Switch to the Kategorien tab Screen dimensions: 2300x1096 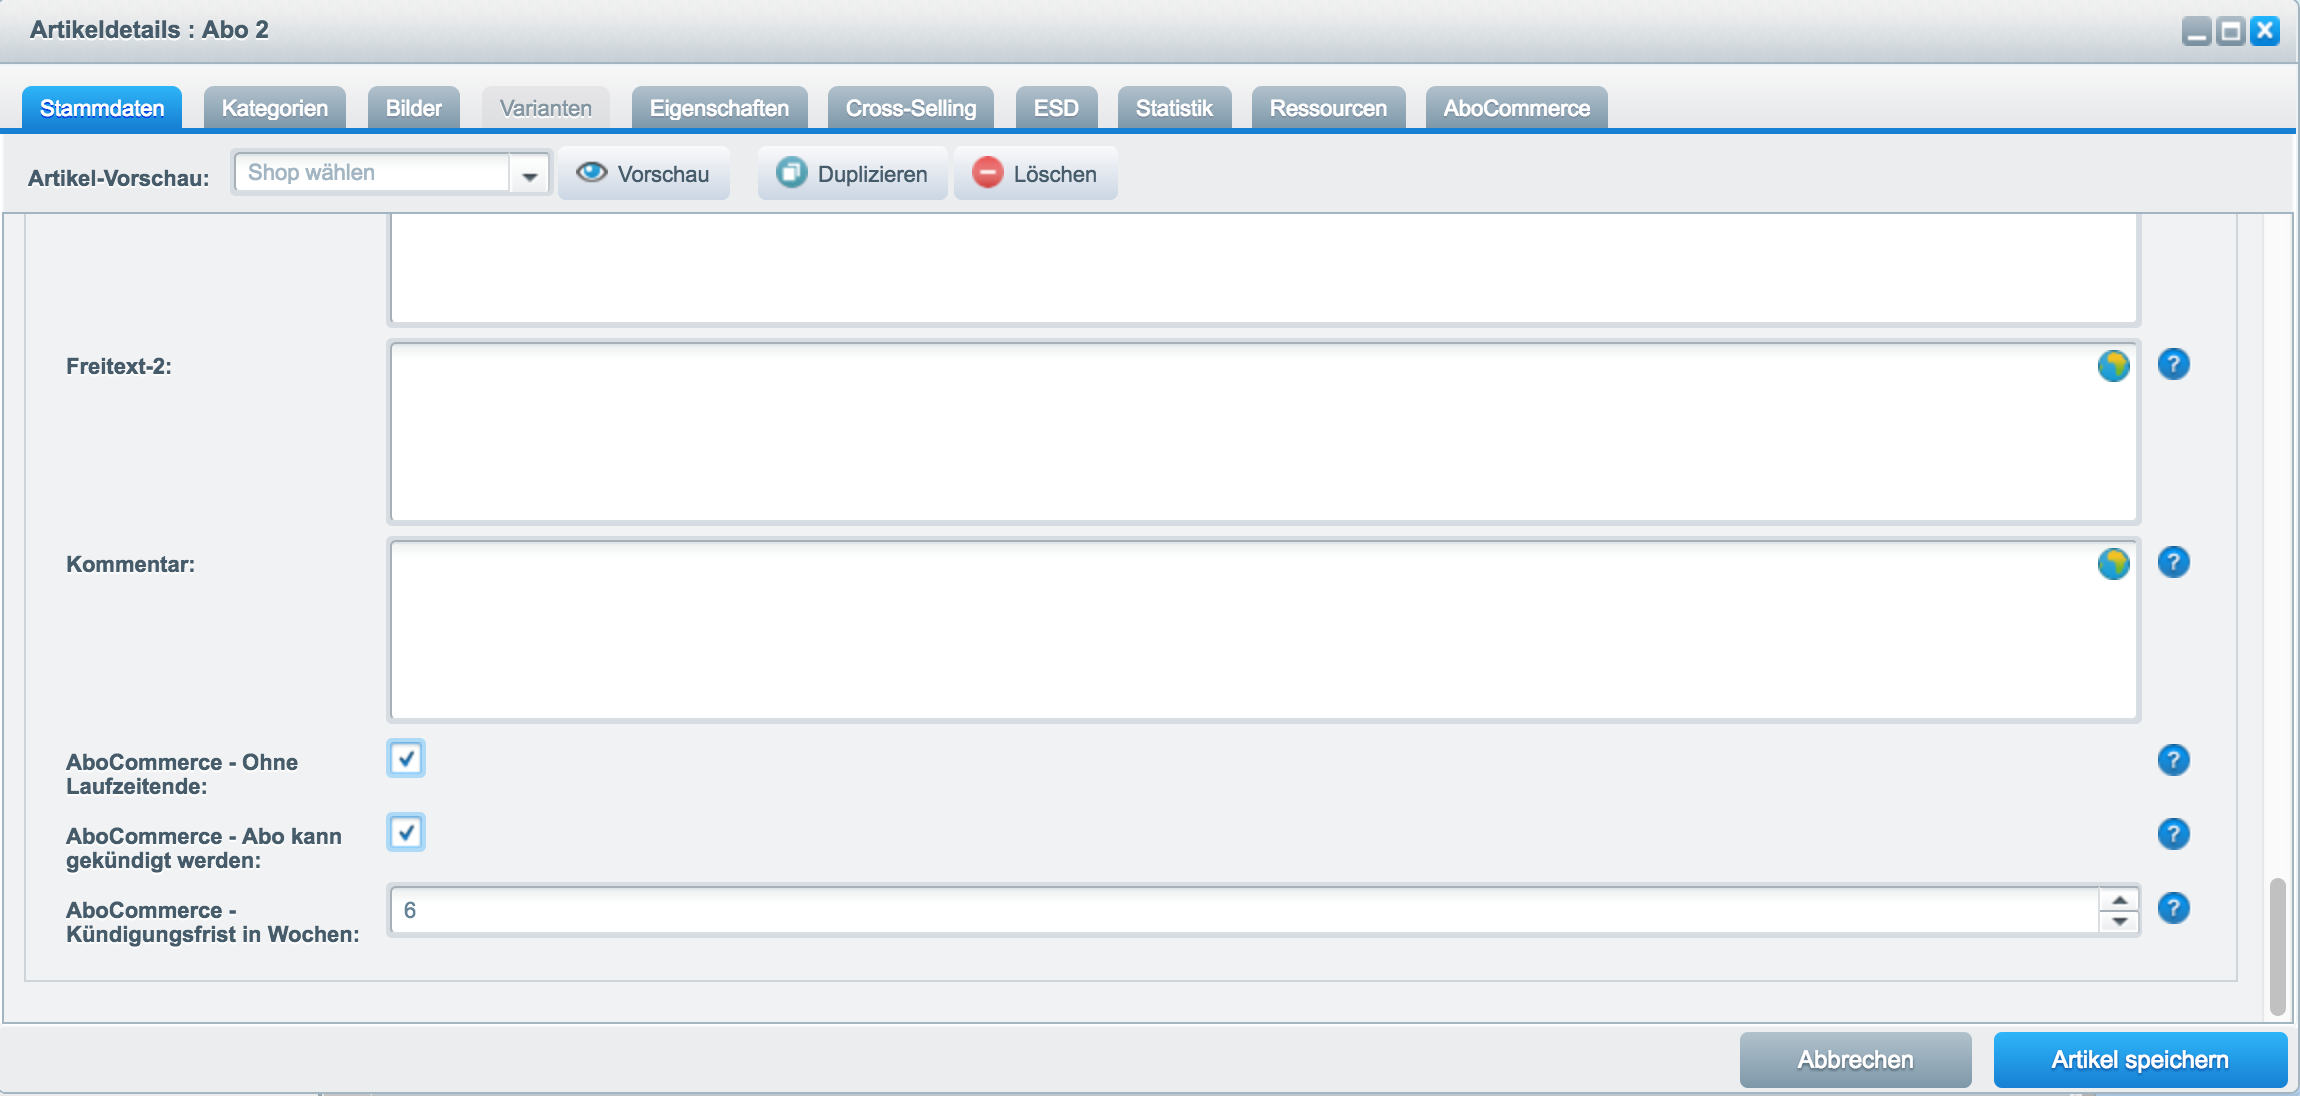(275, 108)
